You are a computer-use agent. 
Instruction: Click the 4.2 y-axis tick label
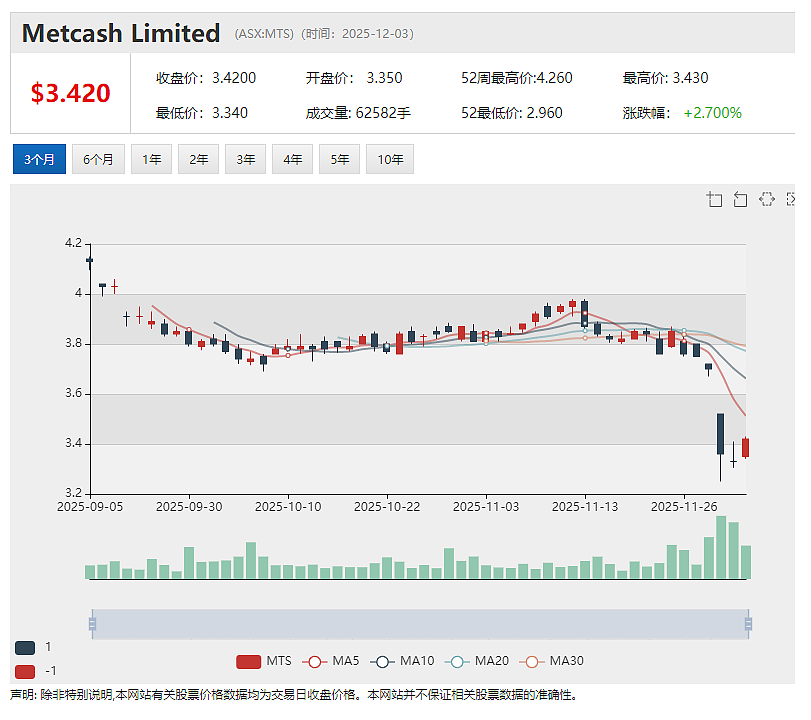pyautogui.click(x=73, y=243)
